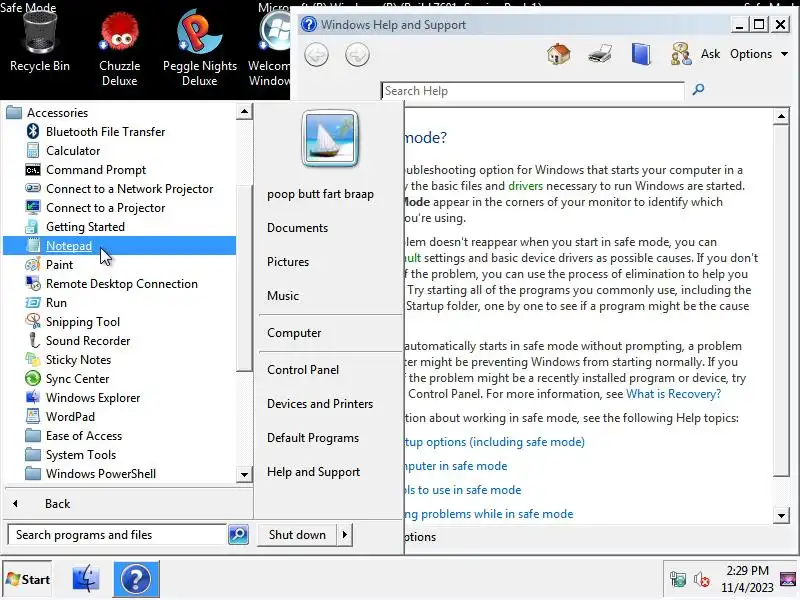Open 'problems while in safe mode' link
Viewport: 800px width, 600px height.
coord(489,514)
